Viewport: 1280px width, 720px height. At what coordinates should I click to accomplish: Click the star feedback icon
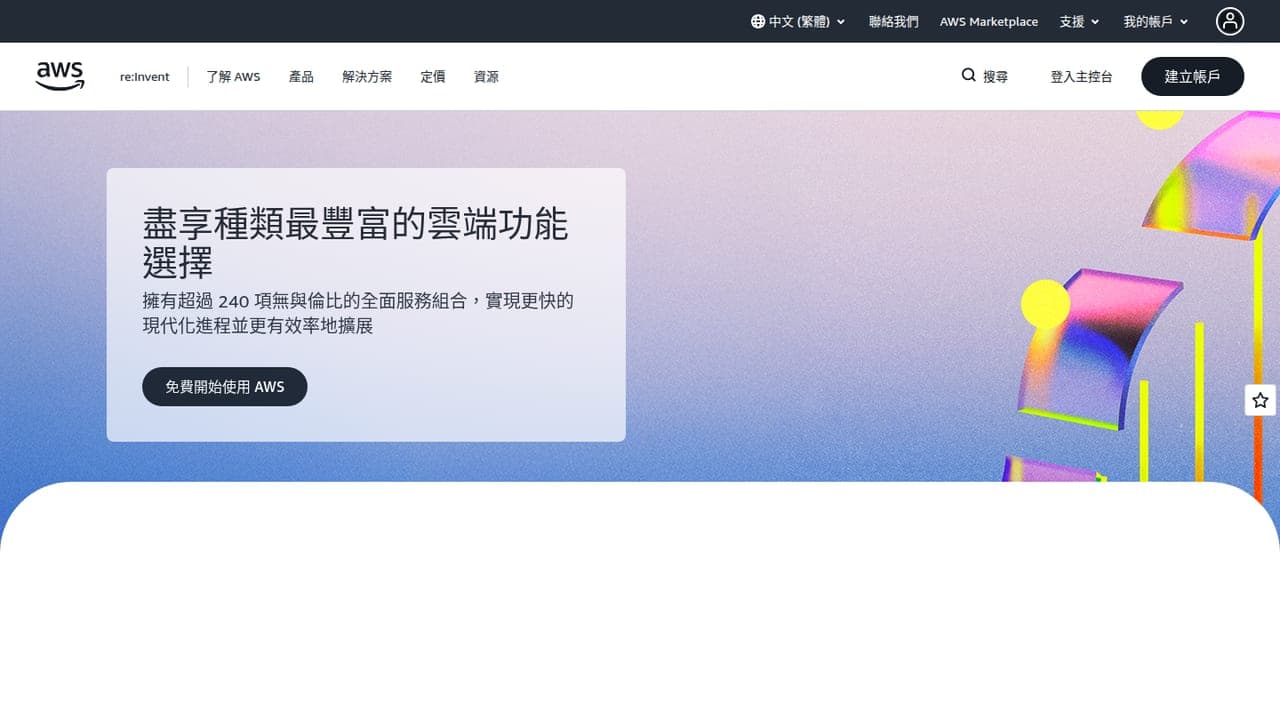point(1260,400)
